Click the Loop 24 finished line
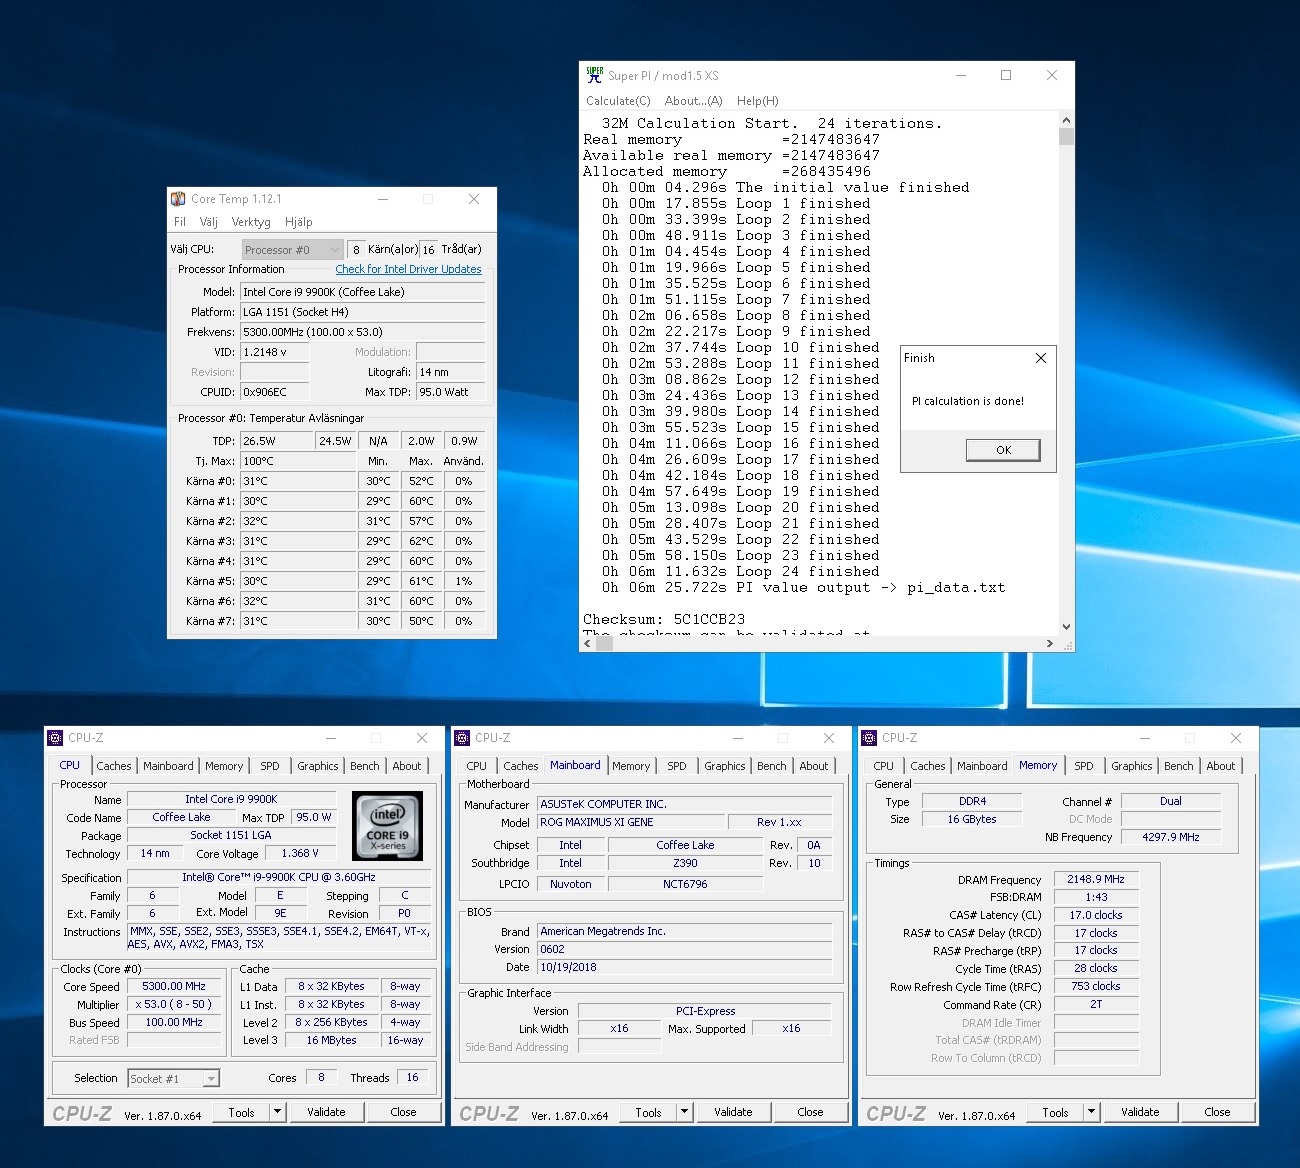 point(741,571)
